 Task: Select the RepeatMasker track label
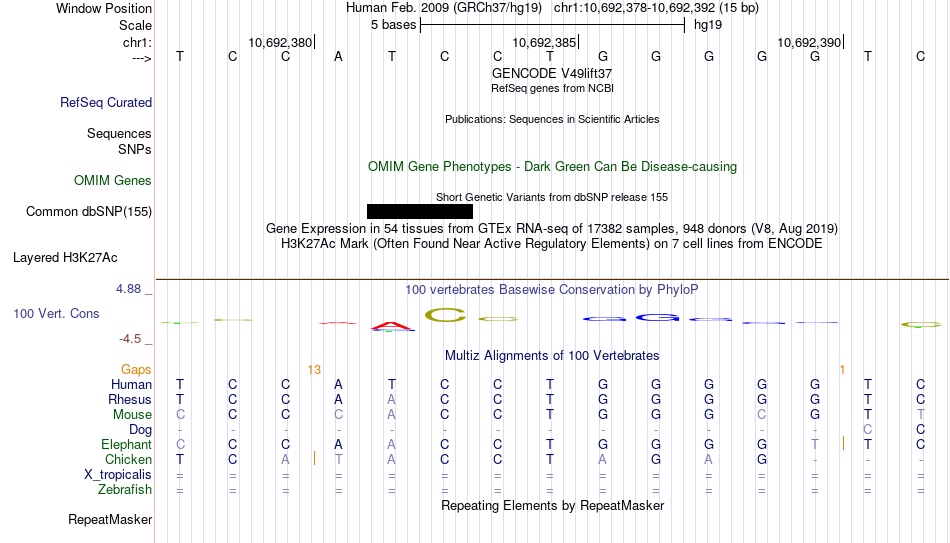[x=110, y=519]
